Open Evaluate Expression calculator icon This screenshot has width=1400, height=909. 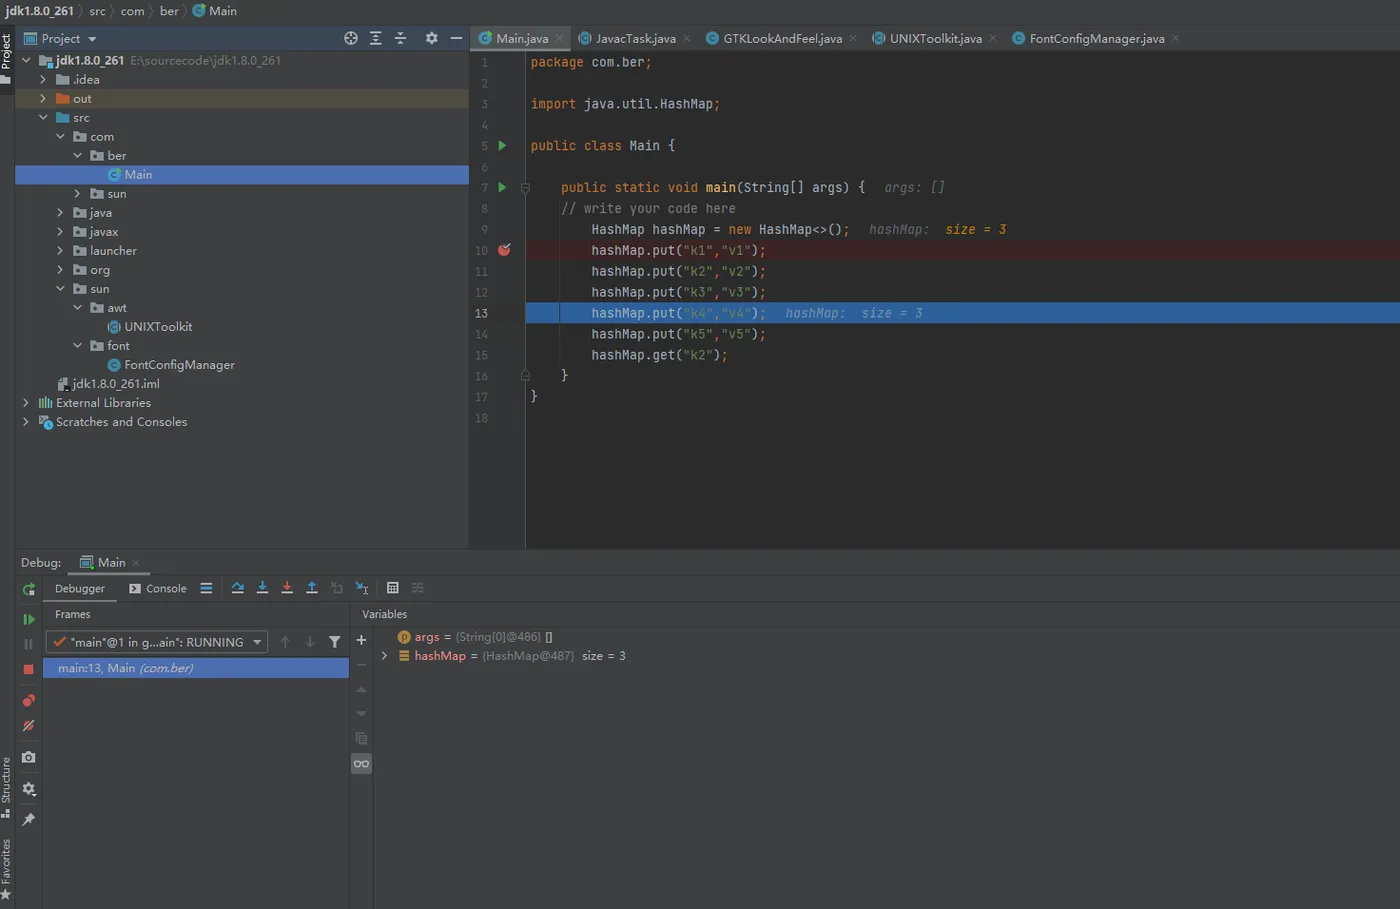[393, 588]
